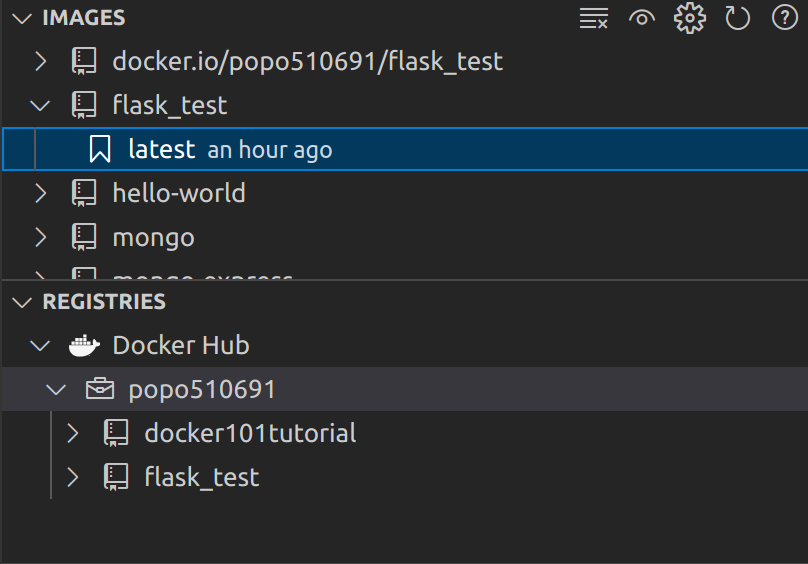The width and height of the screenshot is (808, 564).
Task: Click repository icon beside hello-world
Action: click(x=84, y=193)
